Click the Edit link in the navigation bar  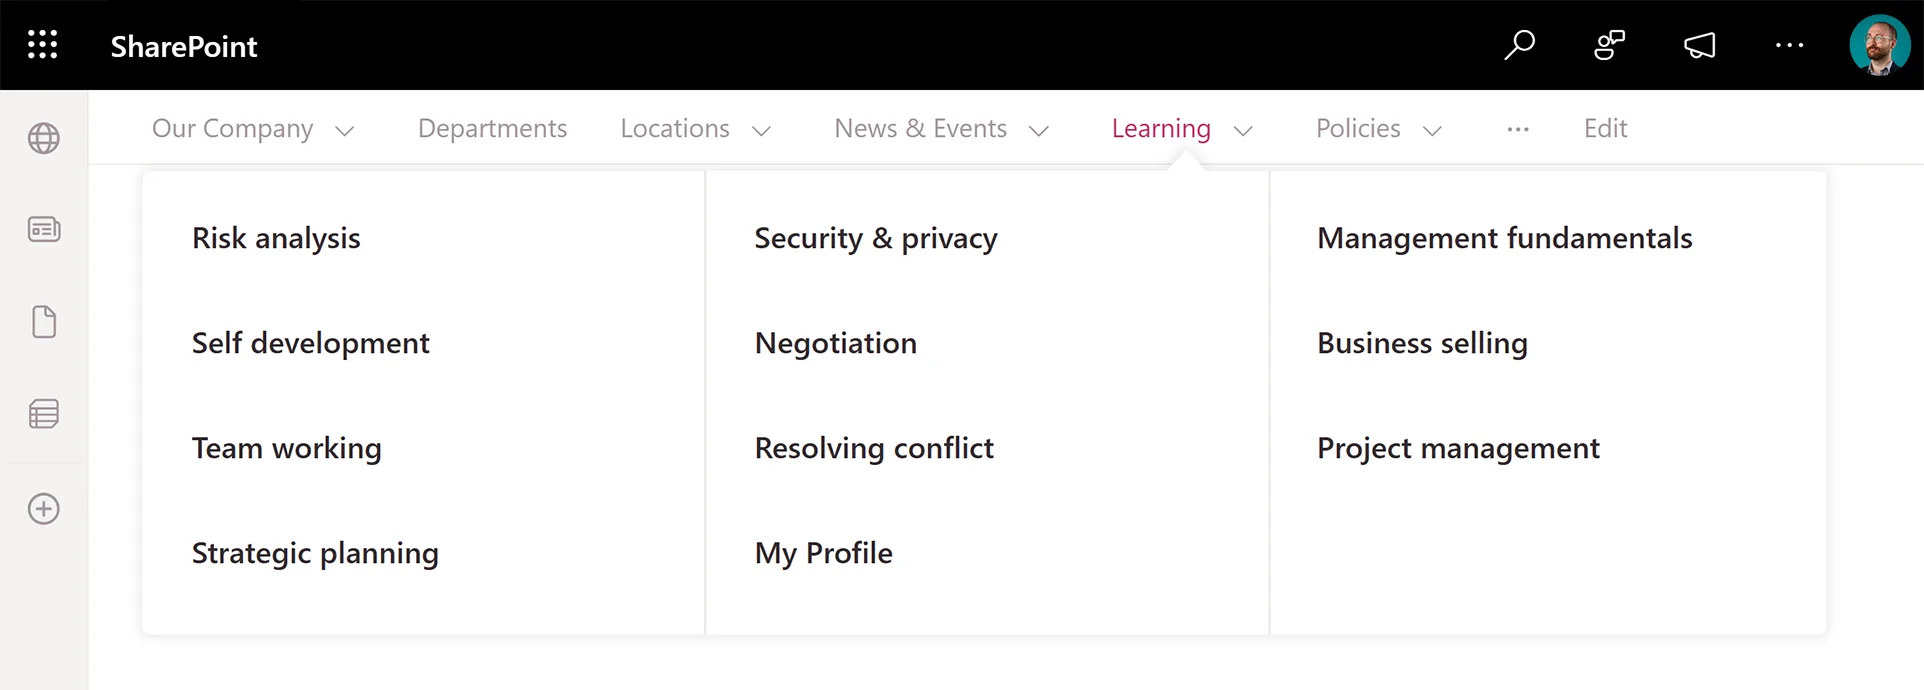[x=1604, y=128]
